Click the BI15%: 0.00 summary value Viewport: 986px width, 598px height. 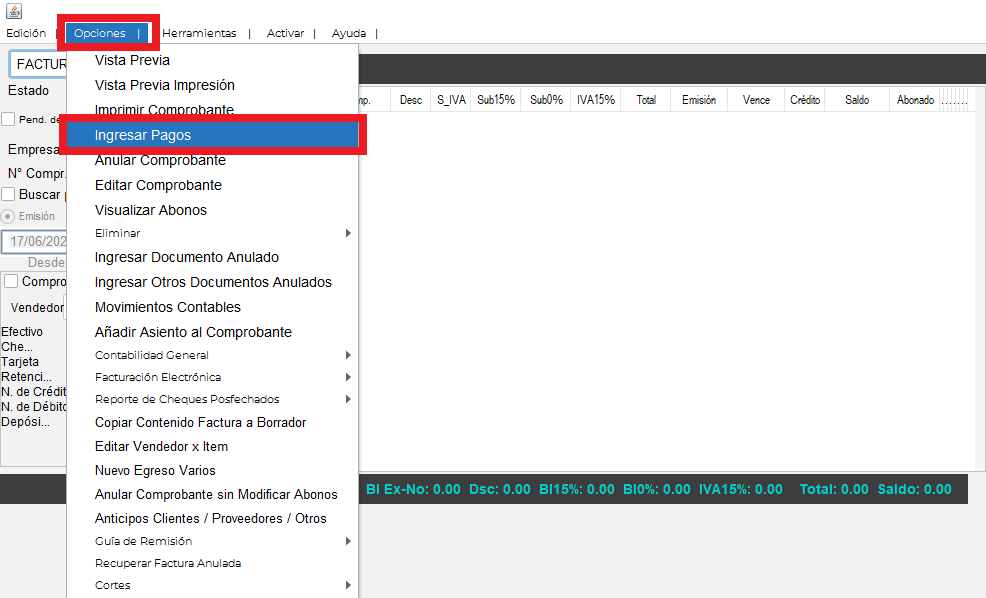point(577,489)
